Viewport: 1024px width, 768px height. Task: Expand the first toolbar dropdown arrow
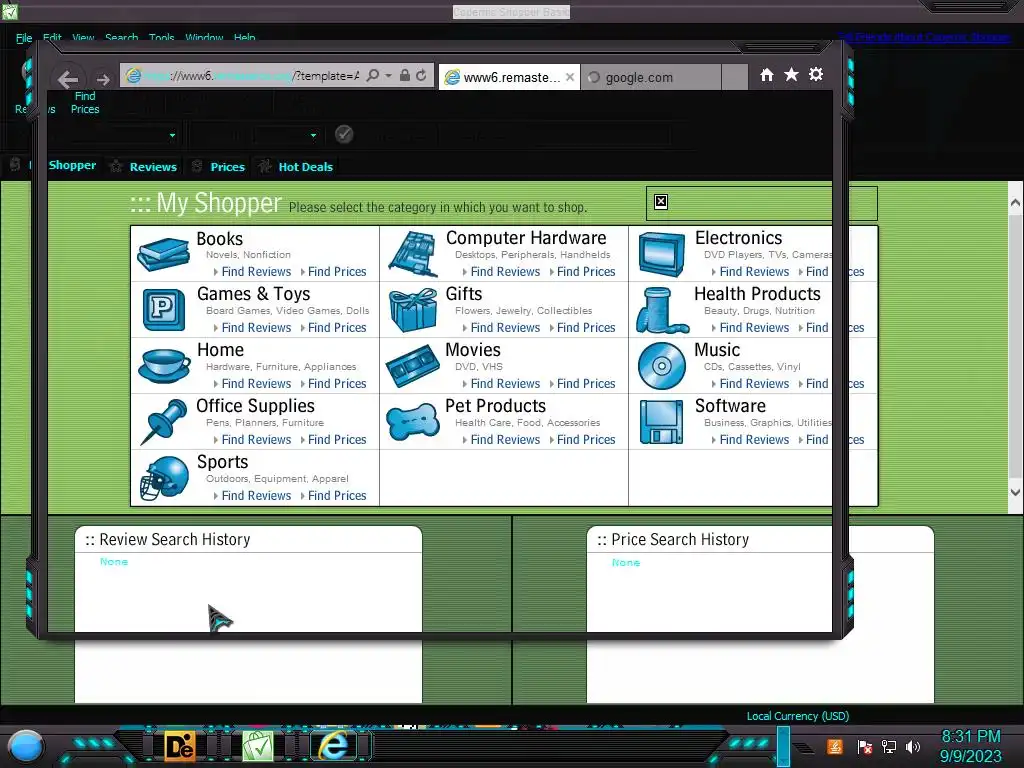point(172,135)
